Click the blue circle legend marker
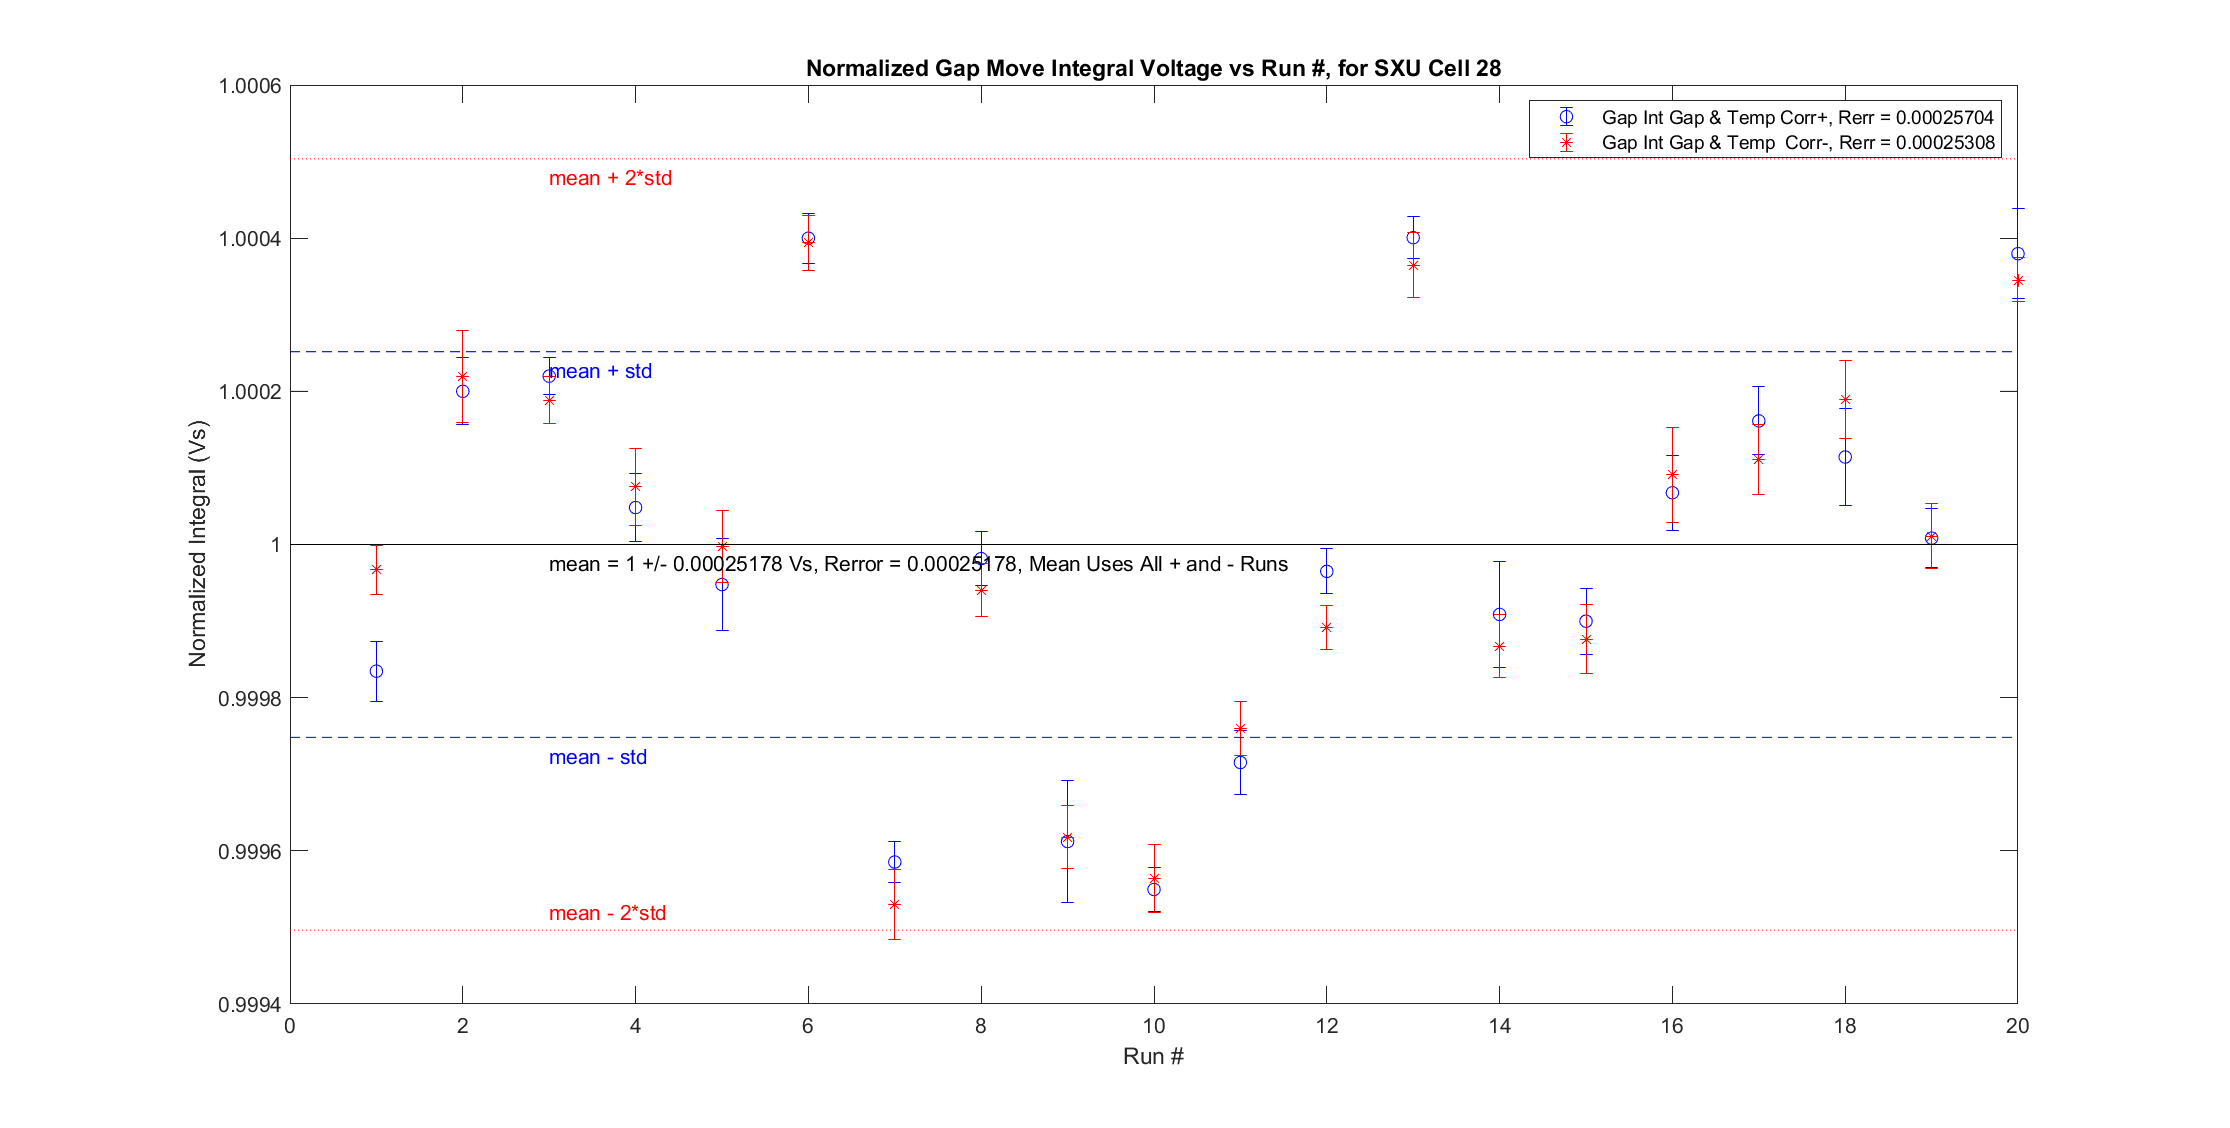2230x1128 pixels. (x=1566, y=117)
